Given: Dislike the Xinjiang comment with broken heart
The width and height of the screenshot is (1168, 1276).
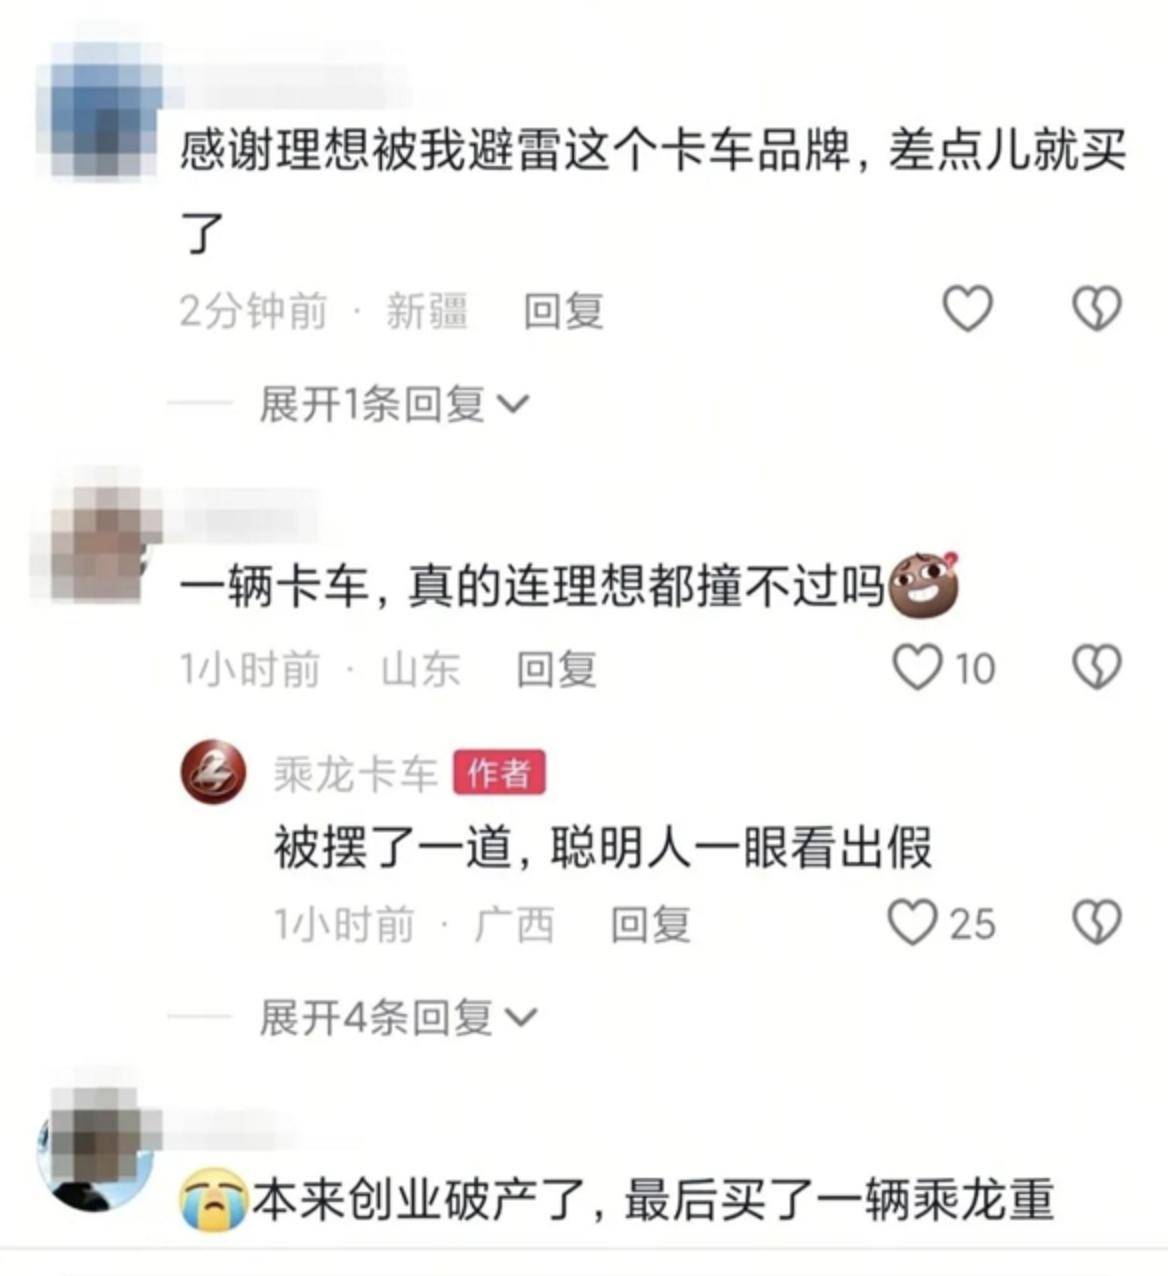Looking at the screenshot, I should click(x=1097, y=308).
